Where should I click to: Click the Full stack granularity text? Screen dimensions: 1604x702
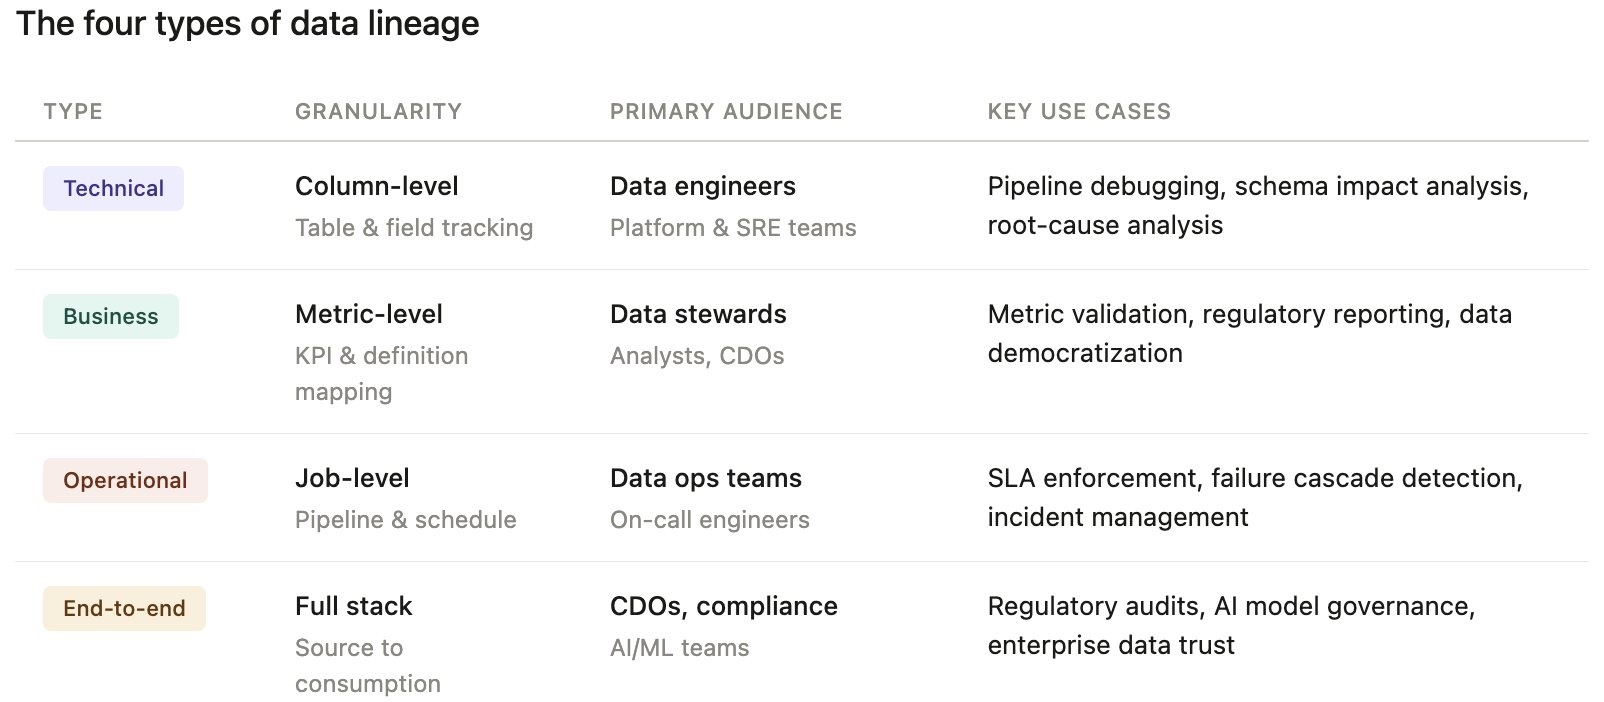[x=353, y=606]
